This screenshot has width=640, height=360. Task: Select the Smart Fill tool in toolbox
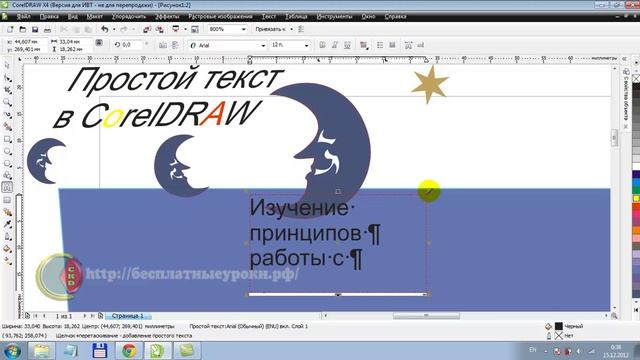[7, 127]
